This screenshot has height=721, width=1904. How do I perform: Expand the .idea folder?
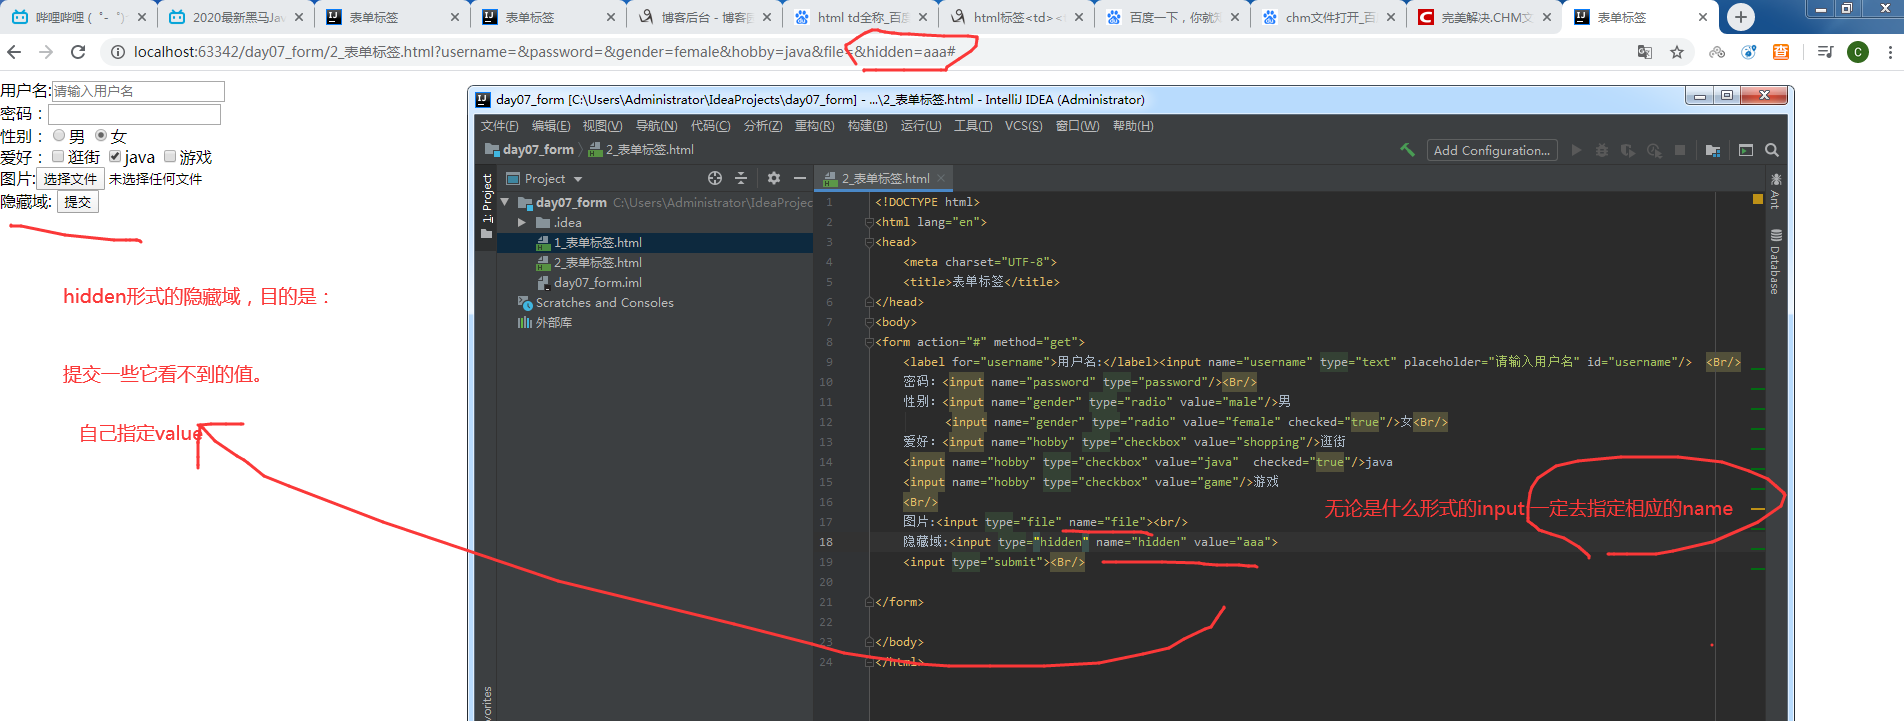(522, 222)
